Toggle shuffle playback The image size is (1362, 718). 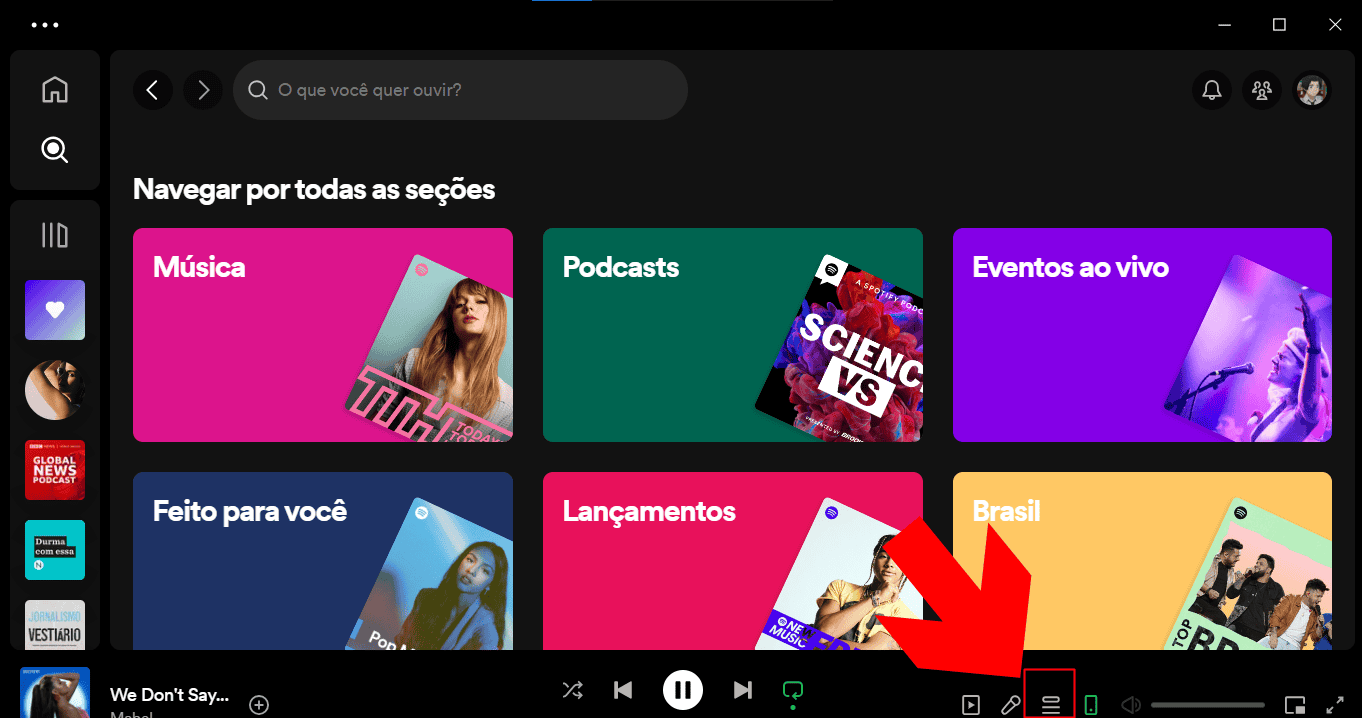click(x=572, y=690)
